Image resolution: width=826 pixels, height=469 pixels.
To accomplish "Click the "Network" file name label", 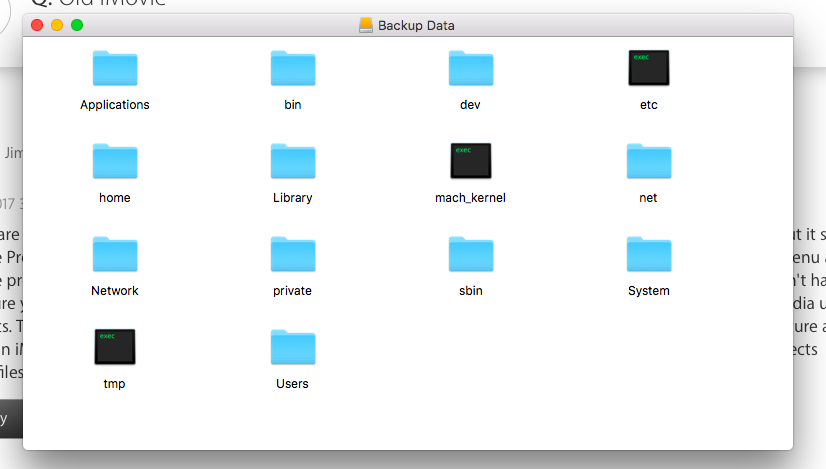I will [x=115, y=291].
